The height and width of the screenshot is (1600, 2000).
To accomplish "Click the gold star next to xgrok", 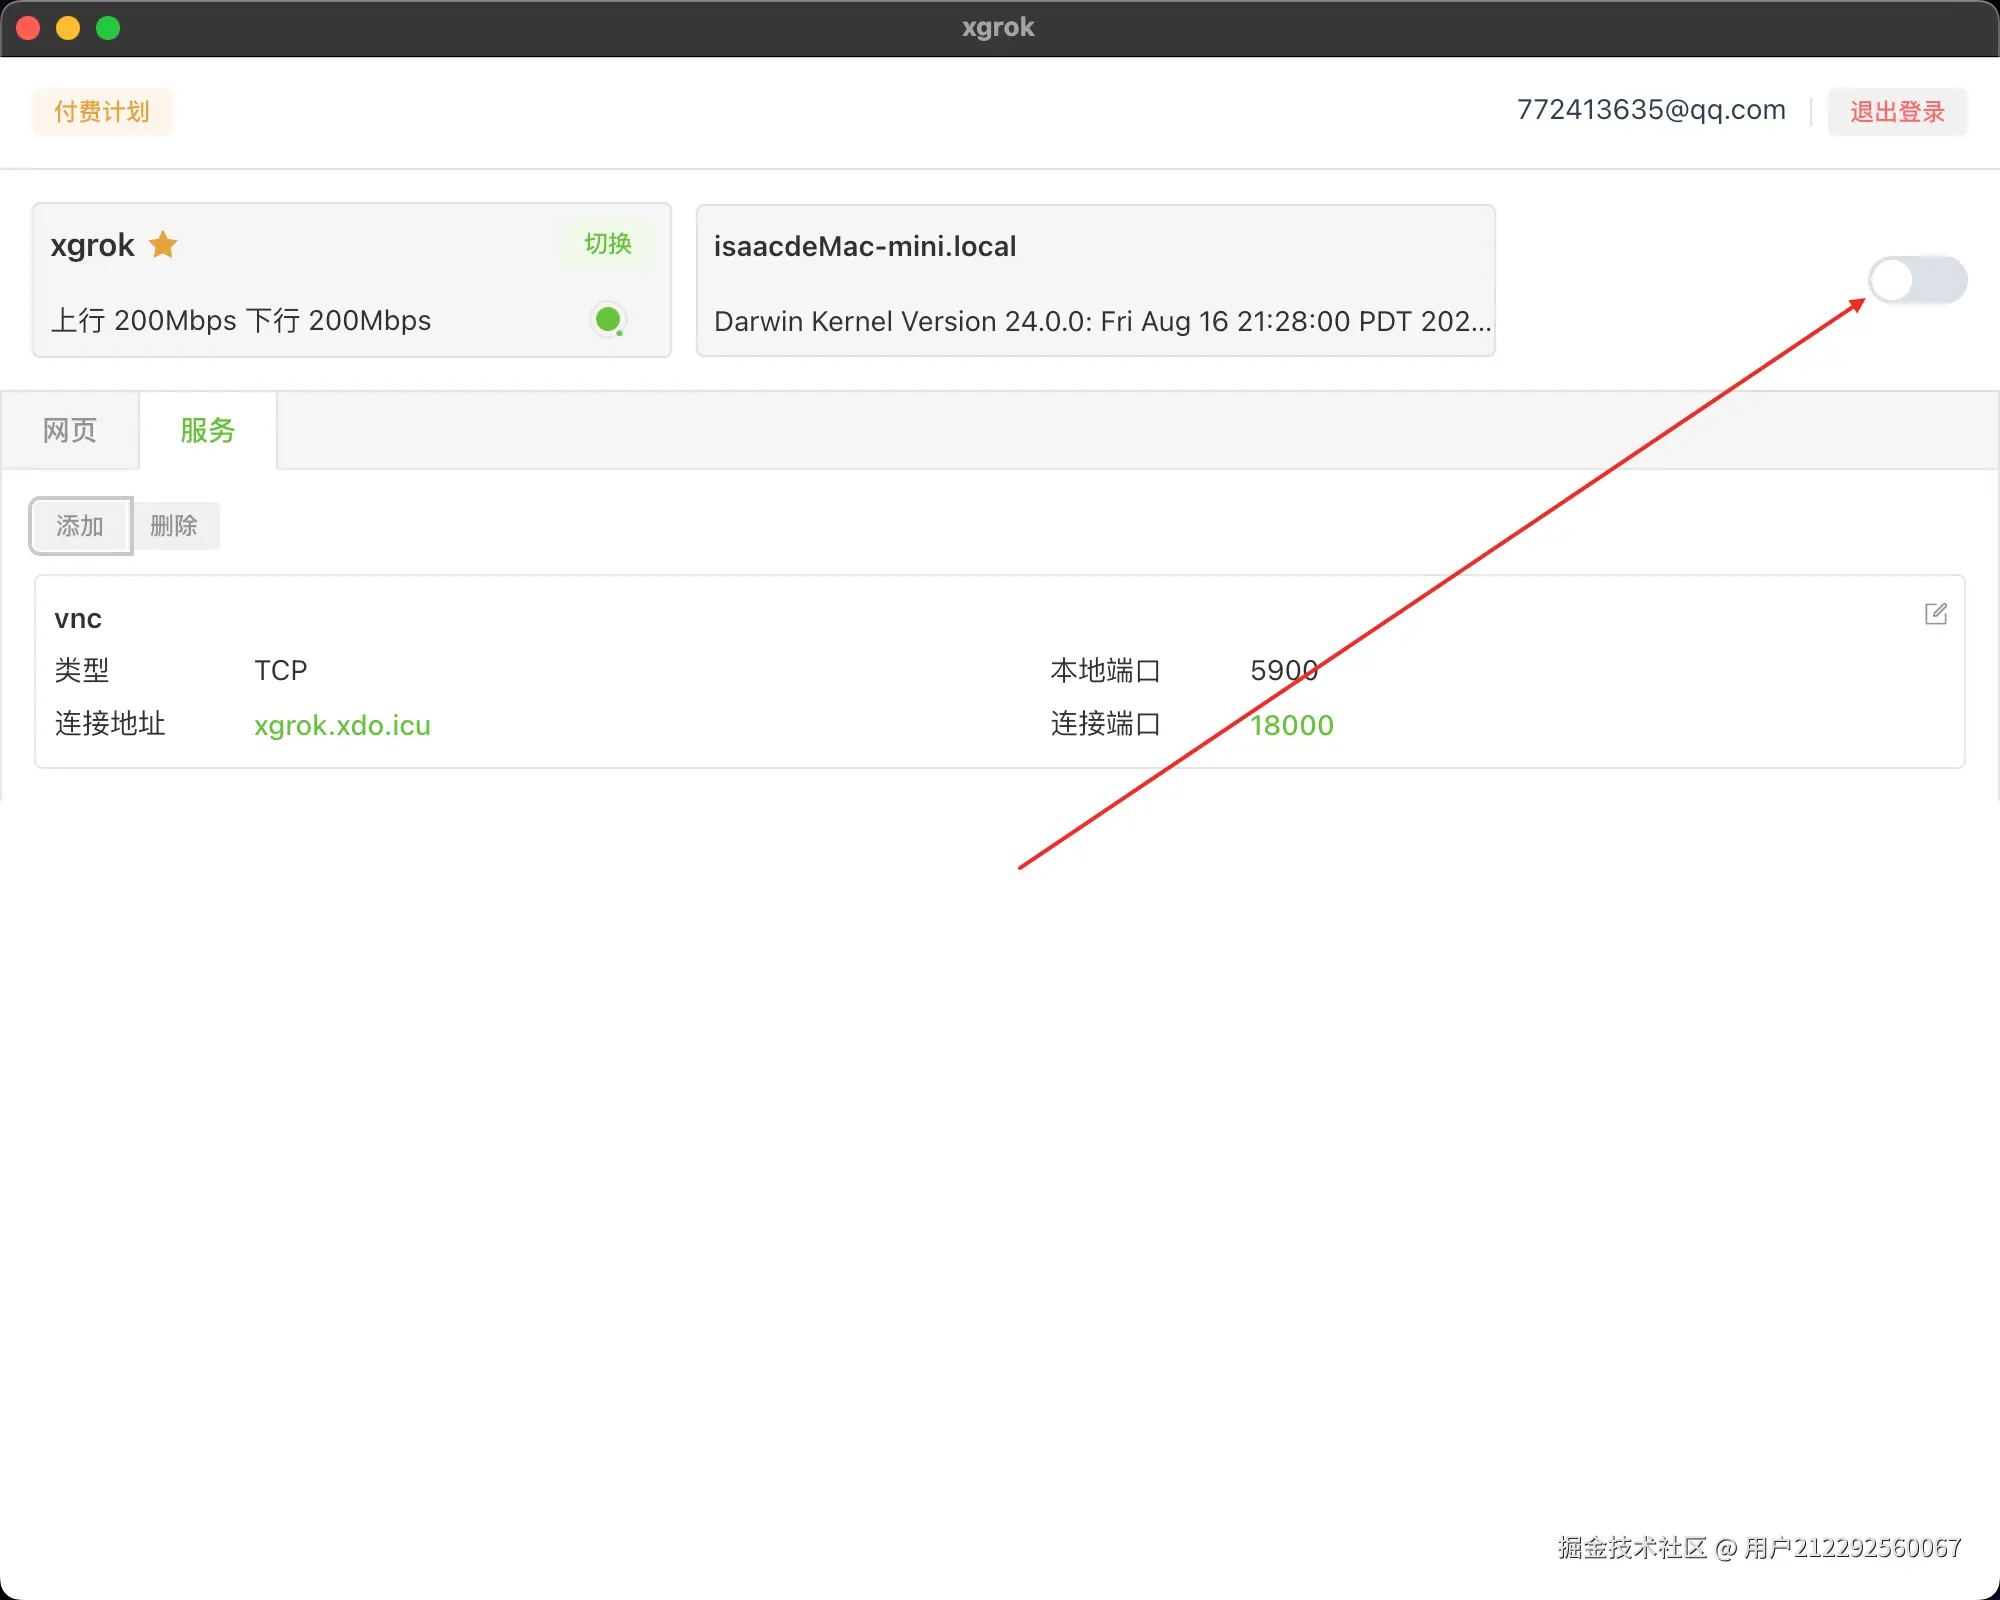I will tap(163, 245).
